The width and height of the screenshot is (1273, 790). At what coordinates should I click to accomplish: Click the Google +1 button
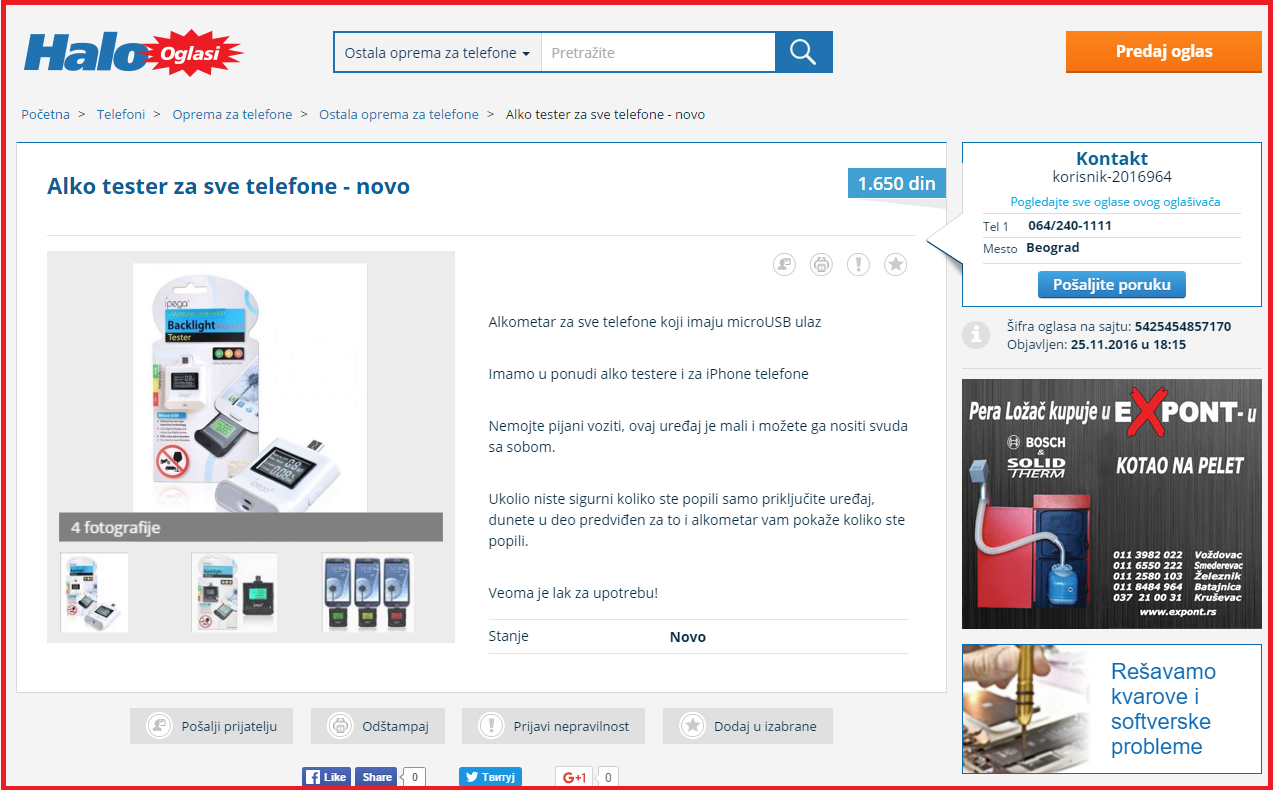574,777
